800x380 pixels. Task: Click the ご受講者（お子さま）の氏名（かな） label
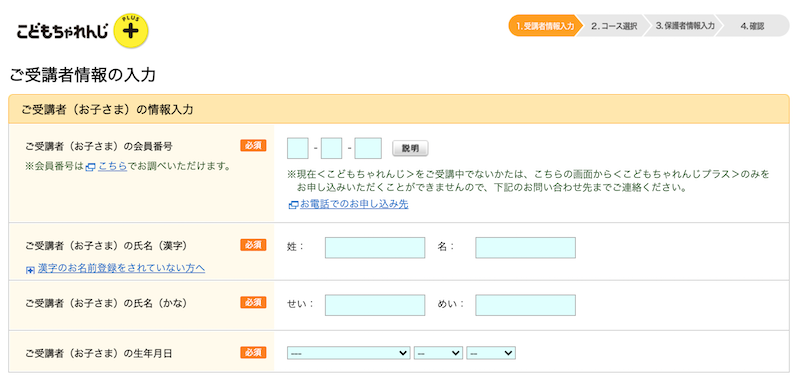107,303
